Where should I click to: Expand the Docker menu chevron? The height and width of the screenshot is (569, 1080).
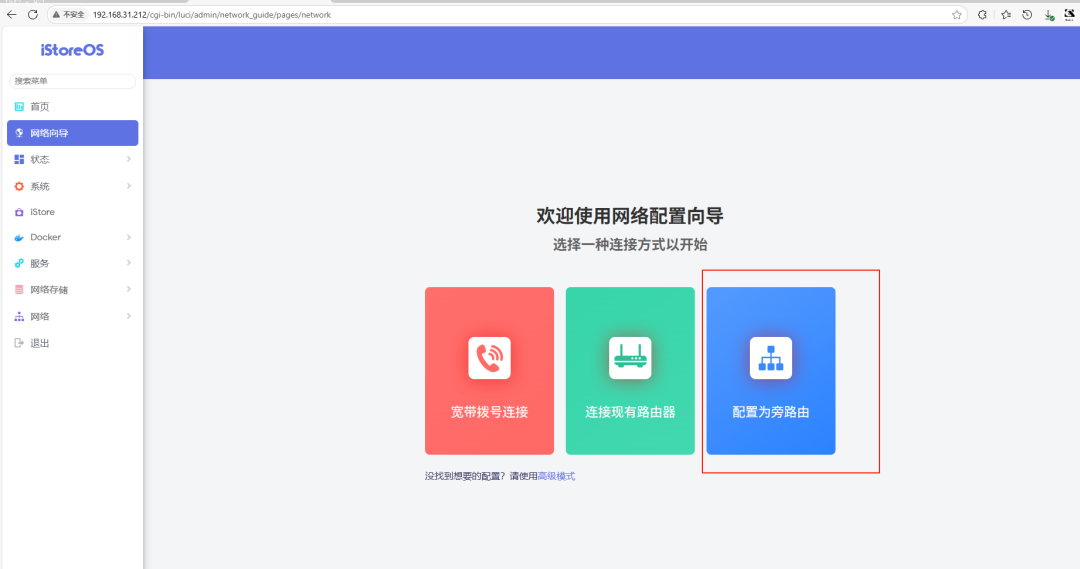[x=129, y=238]
